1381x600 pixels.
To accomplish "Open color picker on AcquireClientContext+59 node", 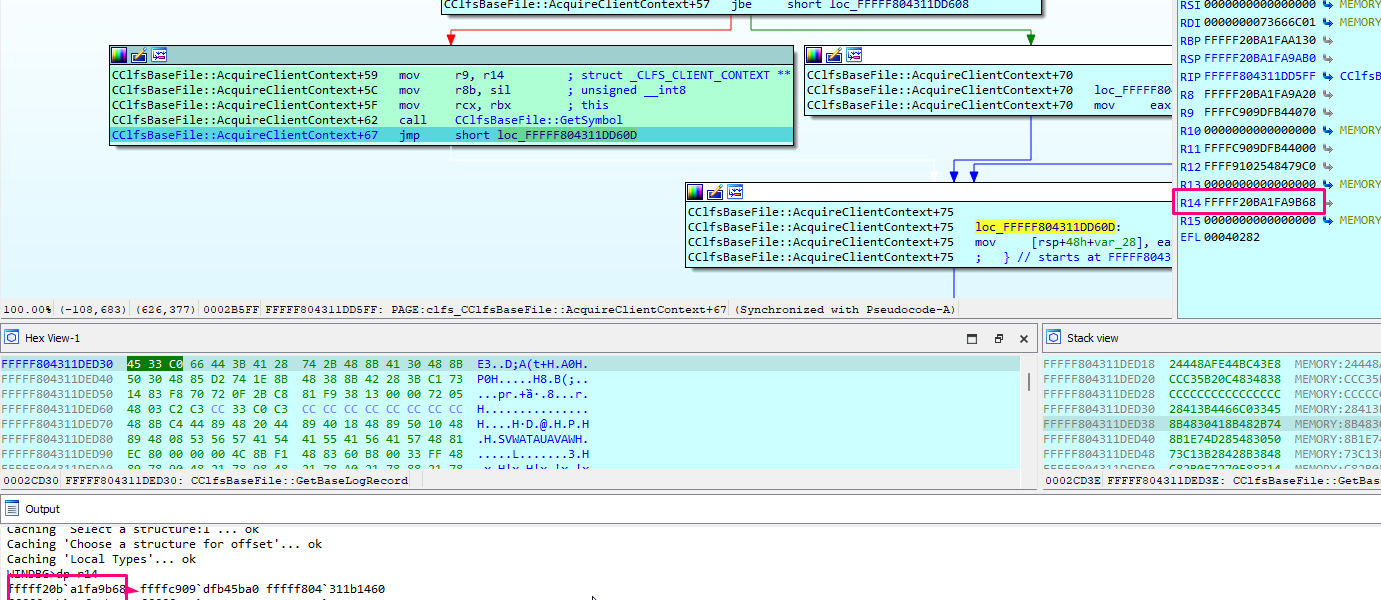I will (119, 55).
